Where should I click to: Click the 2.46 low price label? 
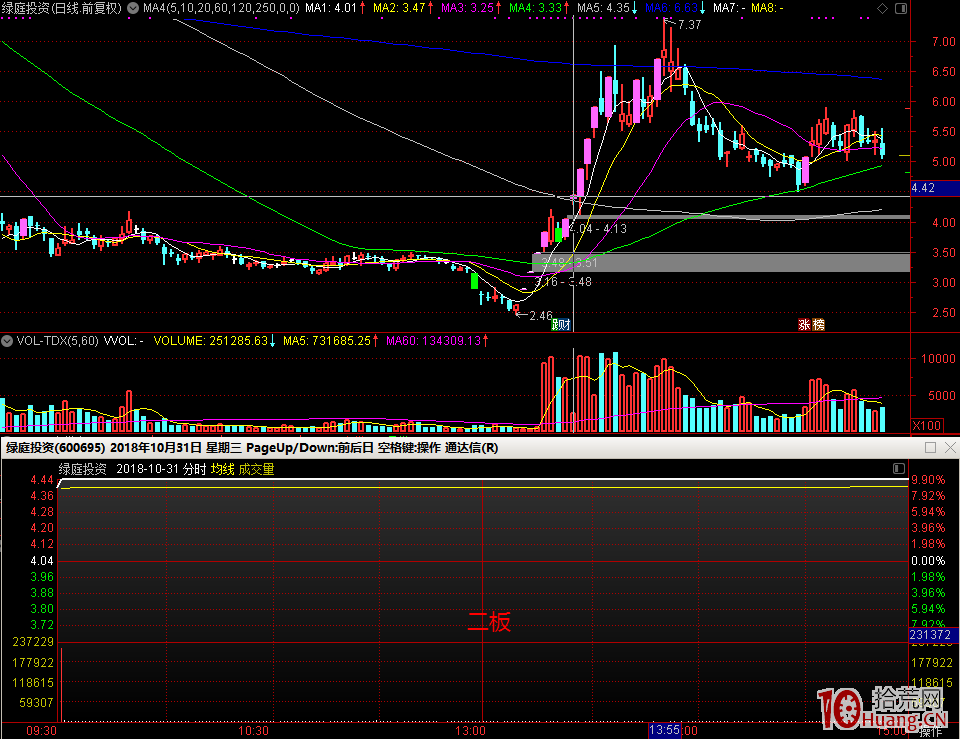tap(540, 316)
